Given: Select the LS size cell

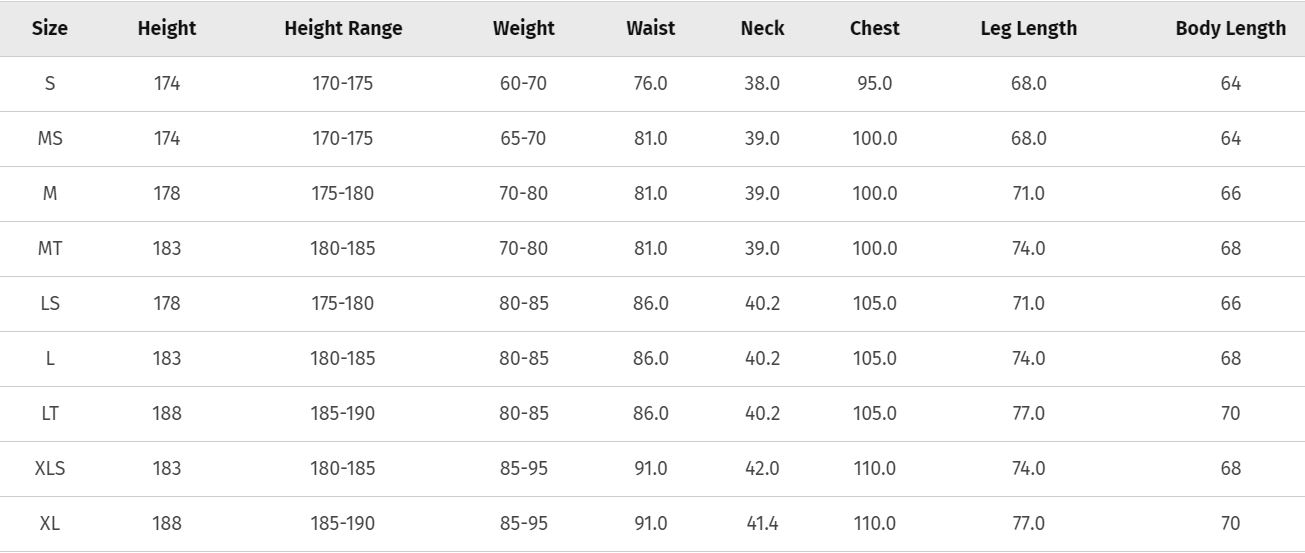Looking at the screenshot, I should 50,303.
